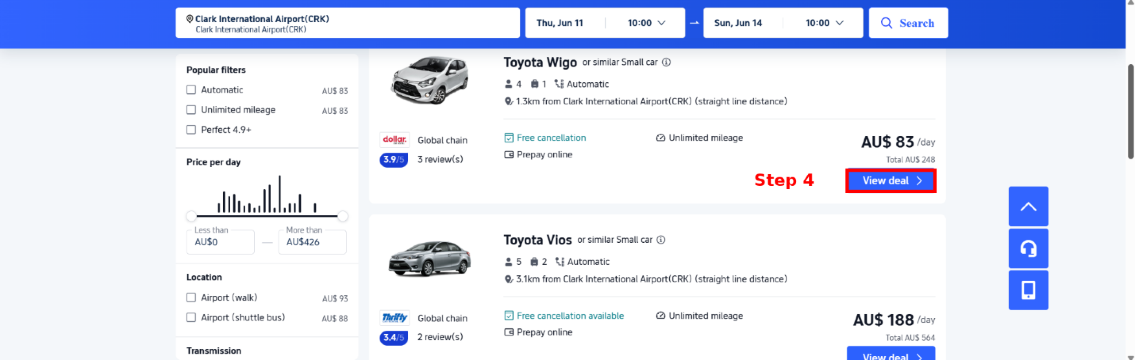
Task: Click the seats icon for Toyota Vios
Action: point(508,261)
